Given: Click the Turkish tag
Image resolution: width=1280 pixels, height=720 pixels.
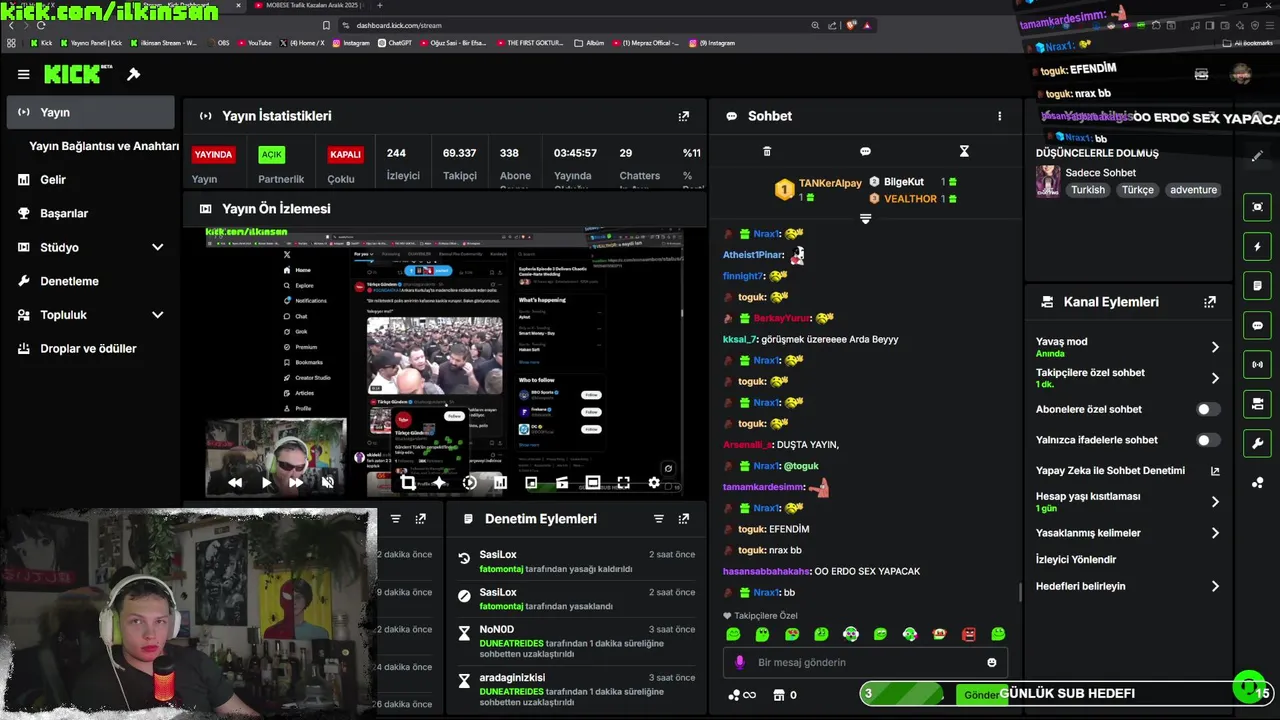Looking at the screenshot, I should [1088, 190].
